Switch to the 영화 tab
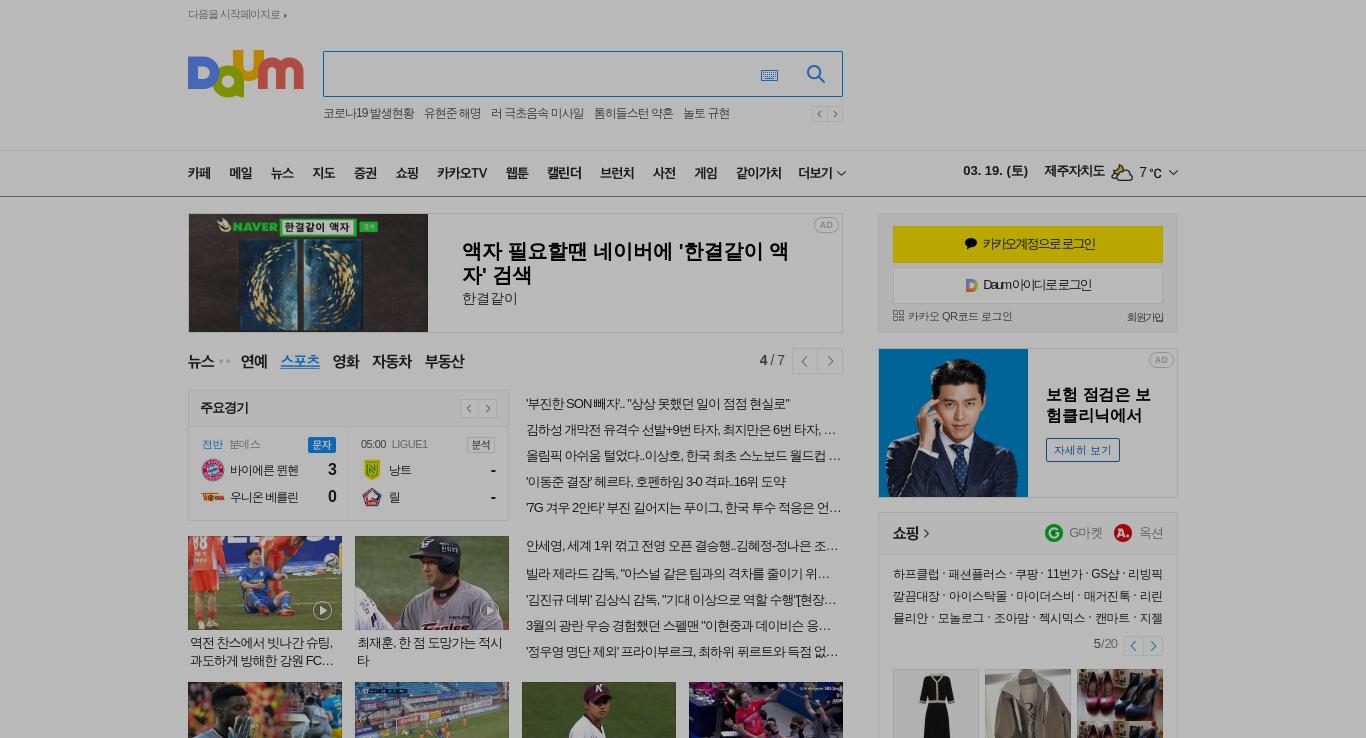Image resolution: width=1366 pixels, height=738 pixels. click(x=346, y=361)
